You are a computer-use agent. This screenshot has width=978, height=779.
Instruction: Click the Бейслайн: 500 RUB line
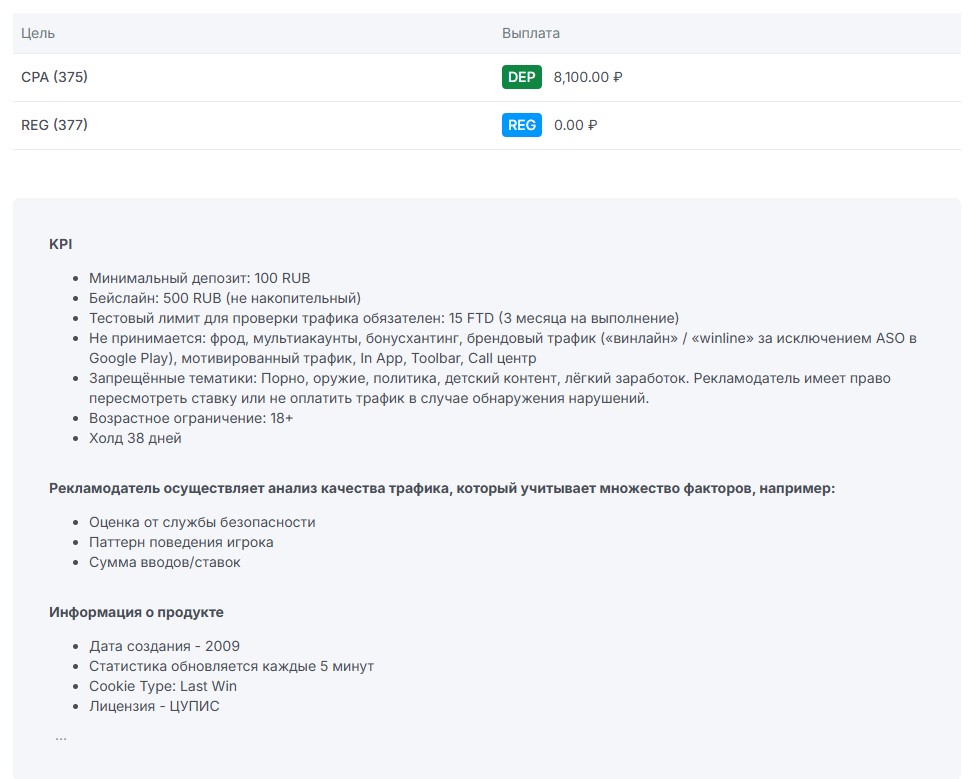(x=225, y=298)
